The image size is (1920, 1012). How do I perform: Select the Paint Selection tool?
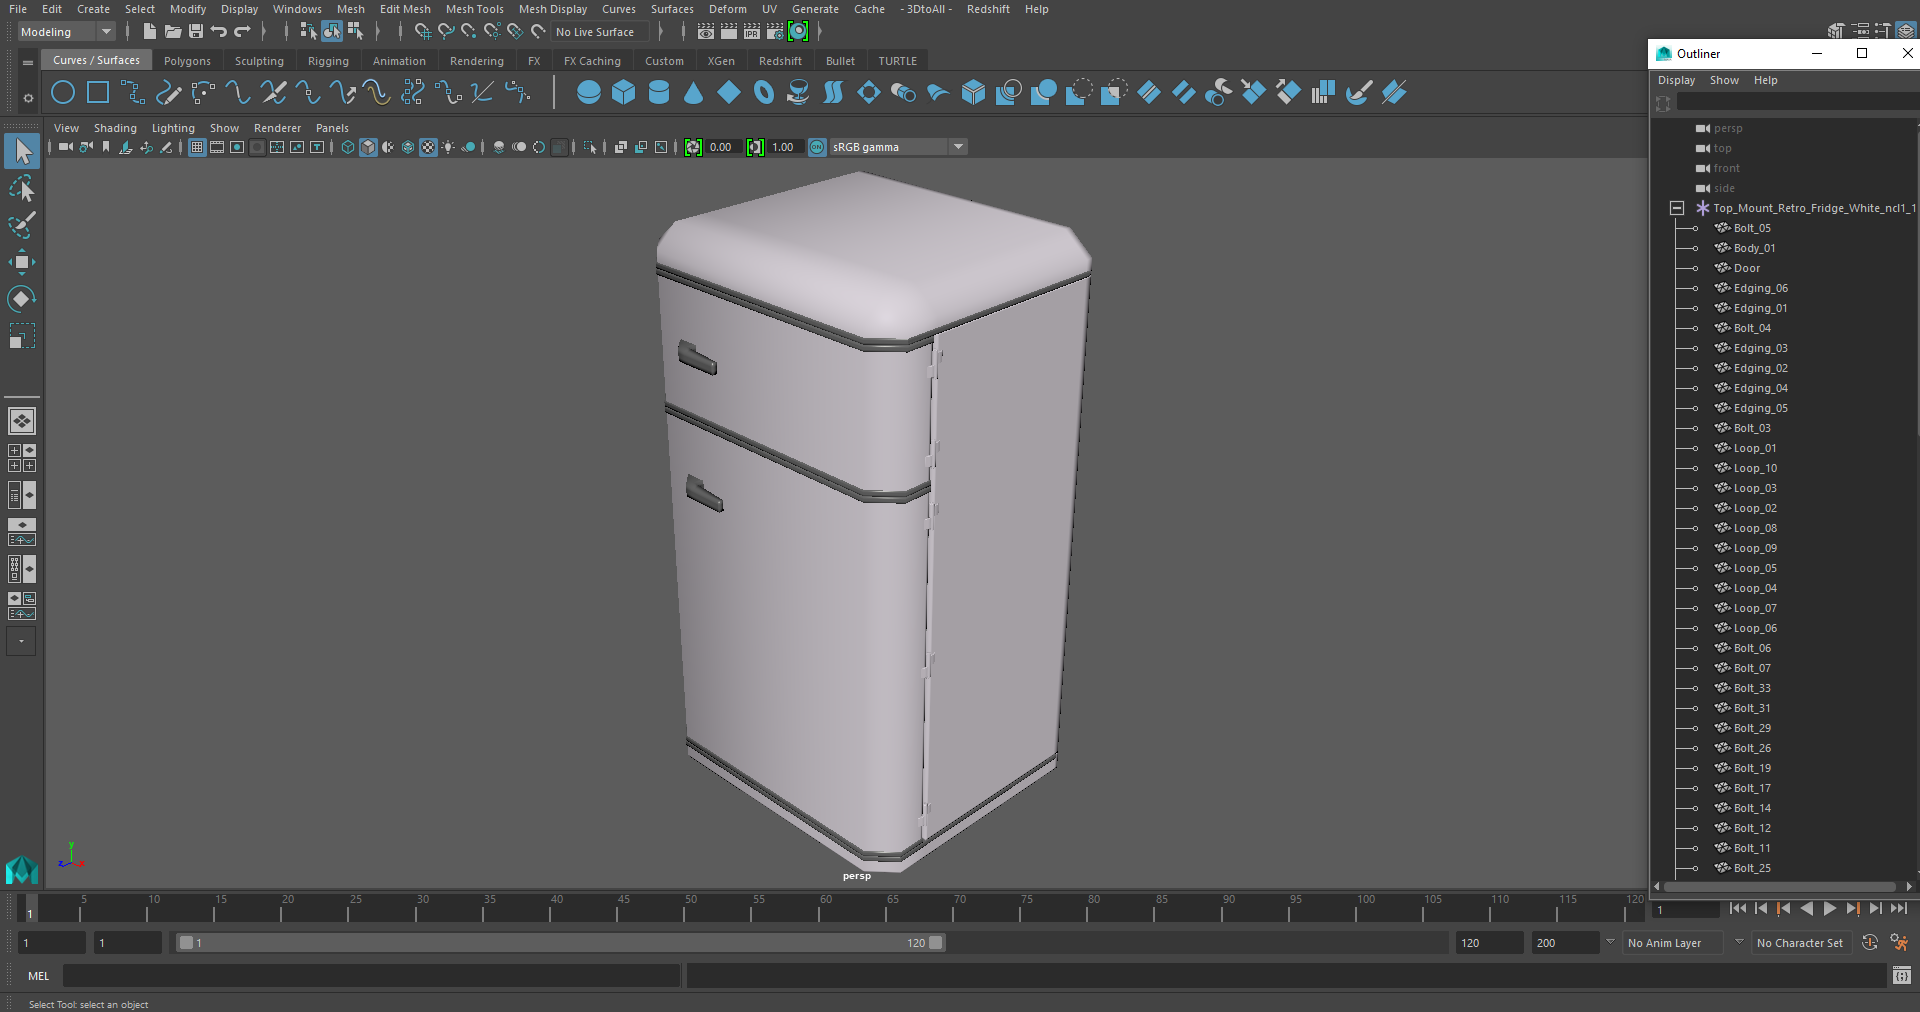tap(21, 226)
